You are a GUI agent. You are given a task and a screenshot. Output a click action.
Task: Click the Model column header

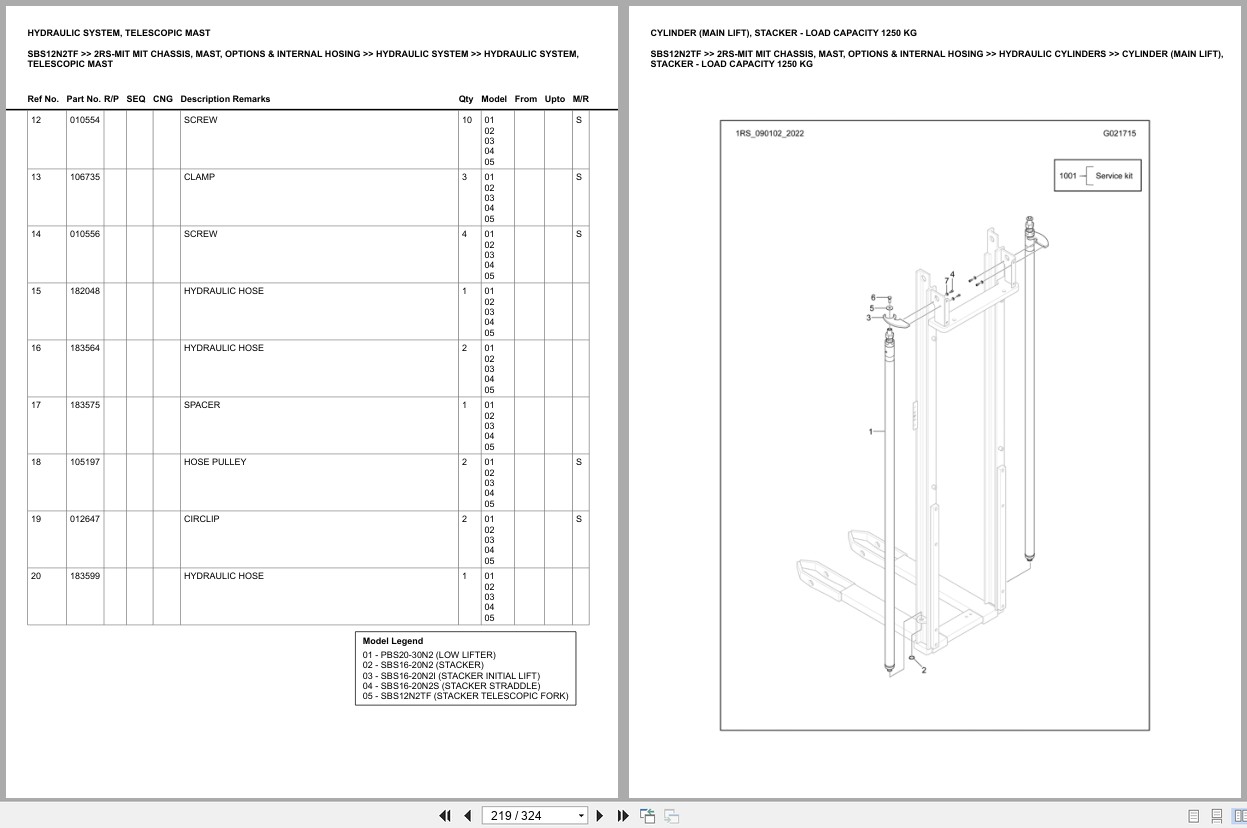pyautogui.click(x=494, y=99)
